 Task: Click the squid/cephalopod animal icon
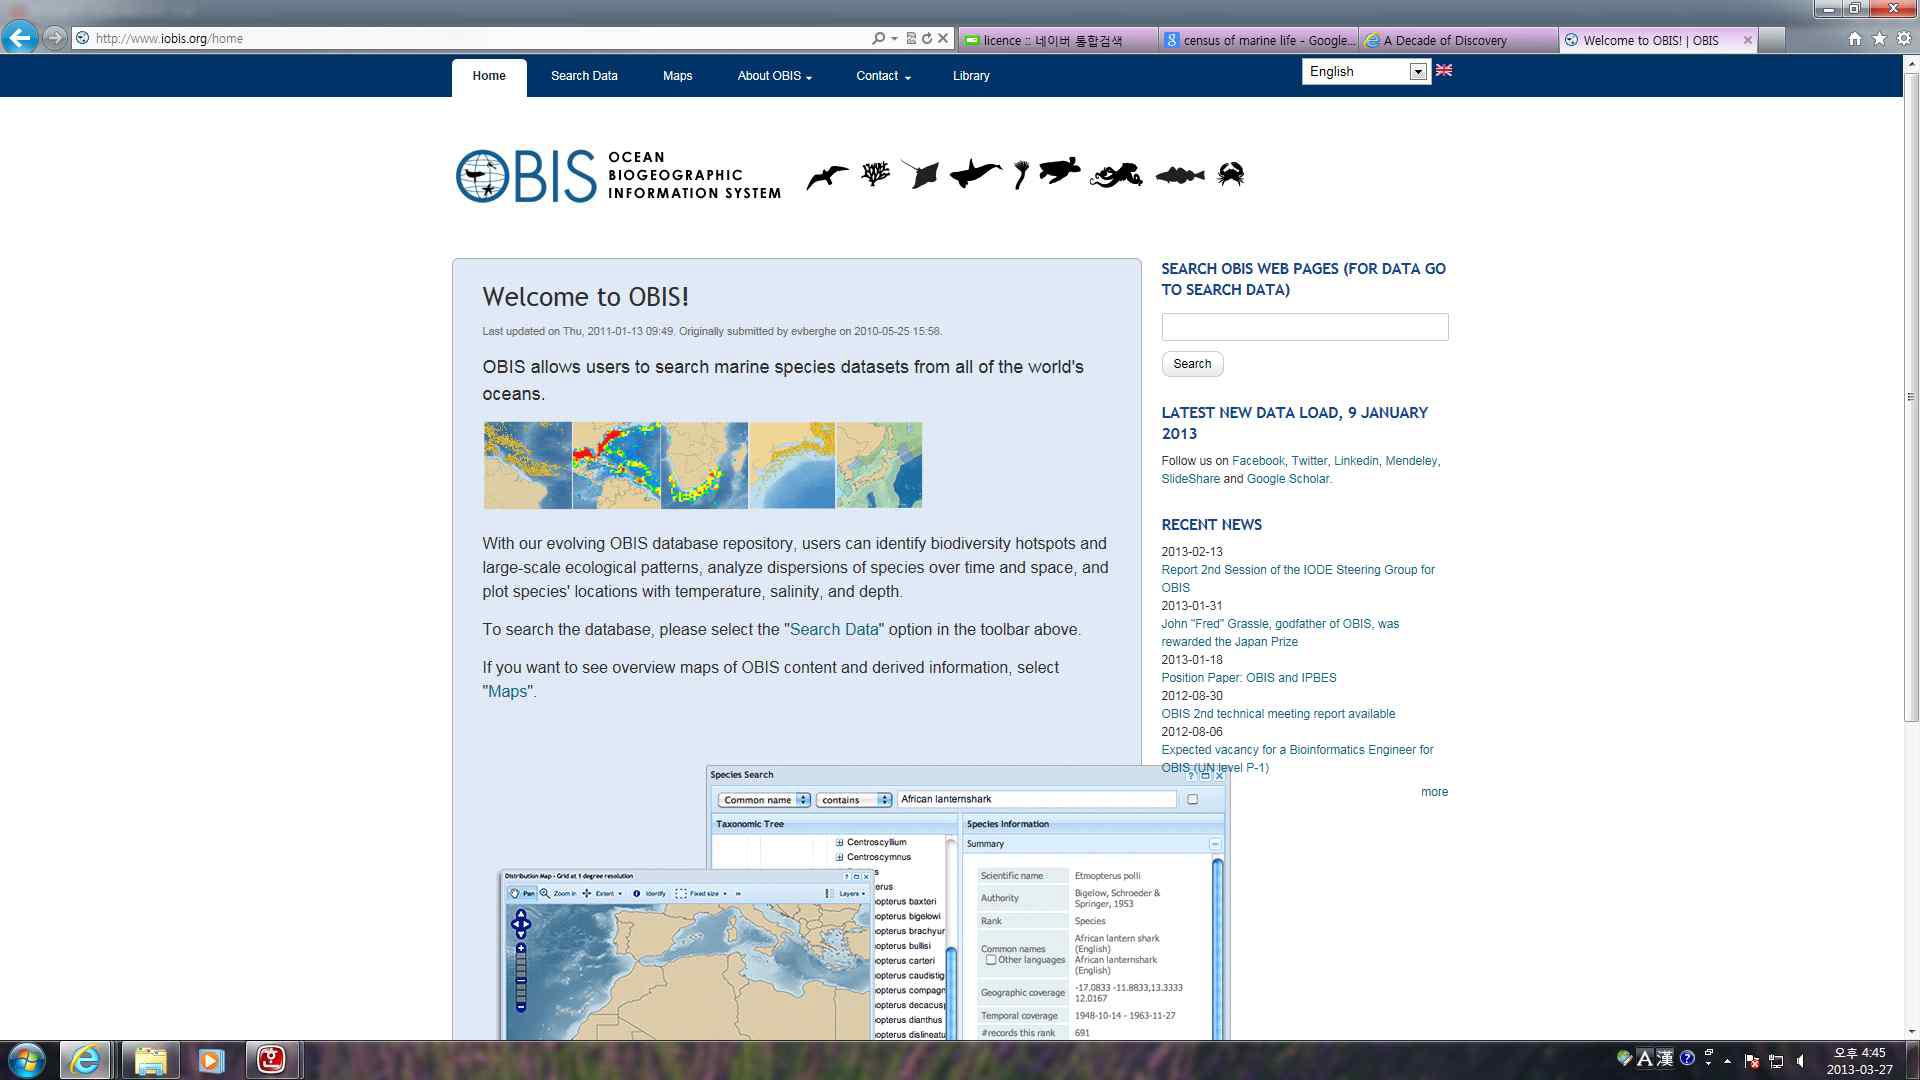coord(1116,174)
